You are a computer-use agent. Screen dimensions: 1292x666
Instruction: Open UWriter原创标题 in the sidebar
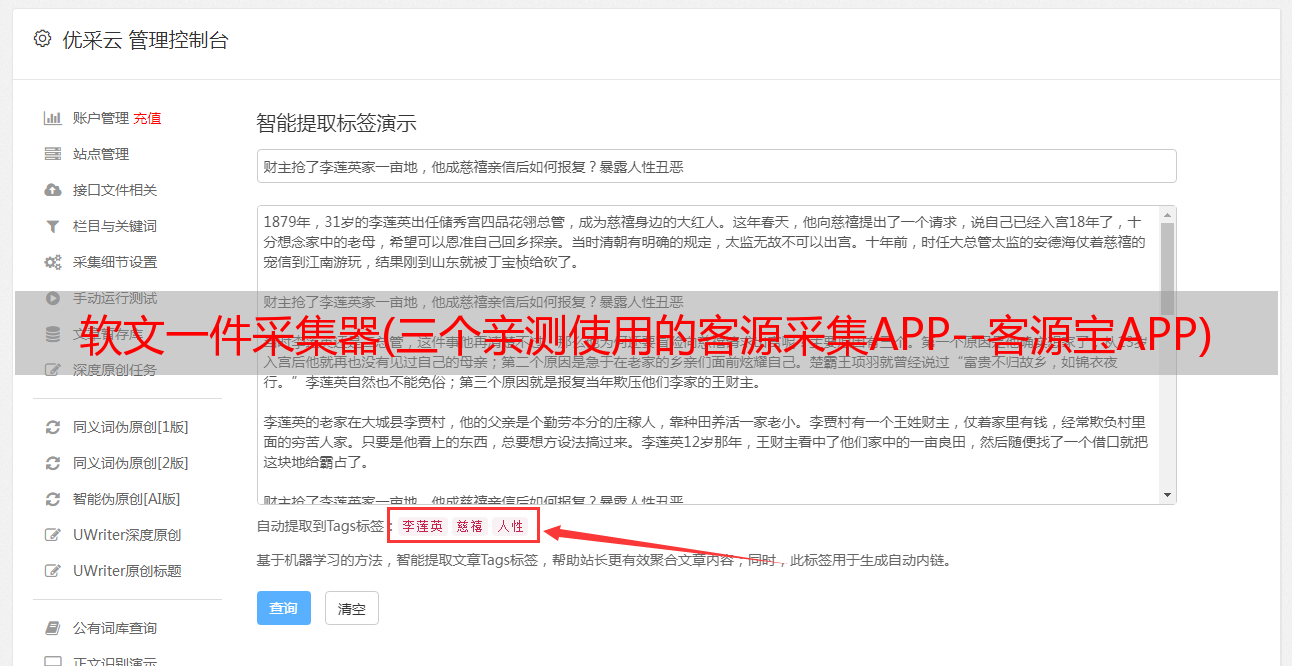coord(127,571)
